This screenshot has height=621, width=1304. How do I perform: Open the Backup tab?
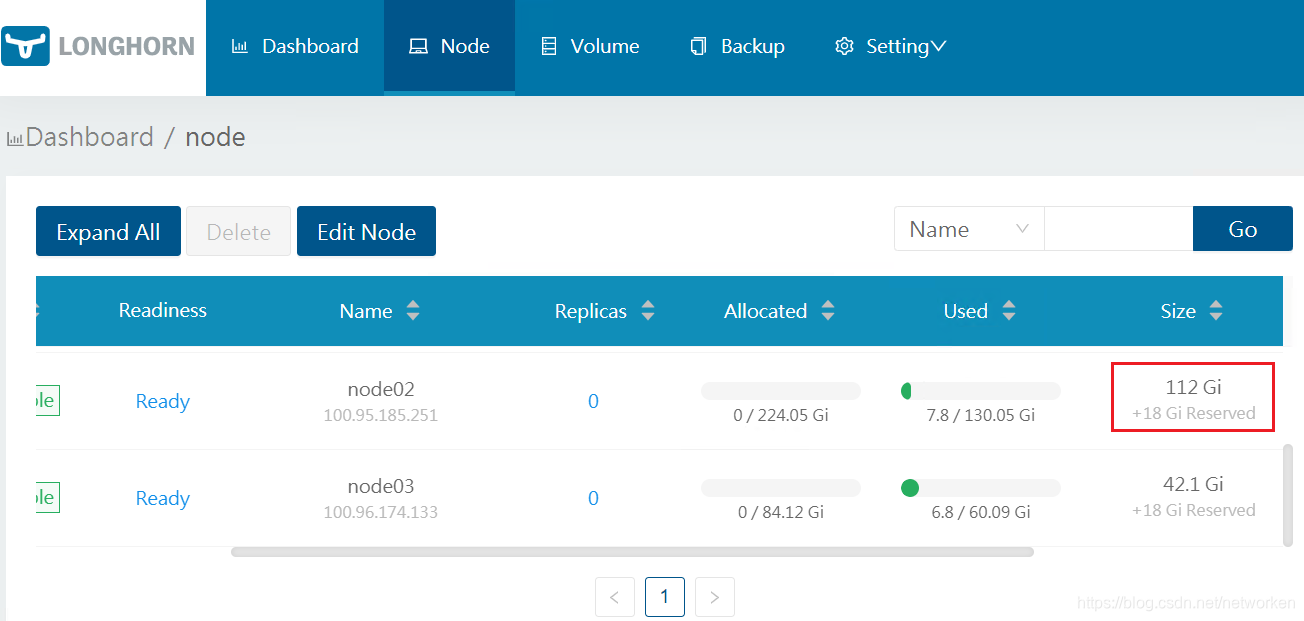tap(738, 46)
